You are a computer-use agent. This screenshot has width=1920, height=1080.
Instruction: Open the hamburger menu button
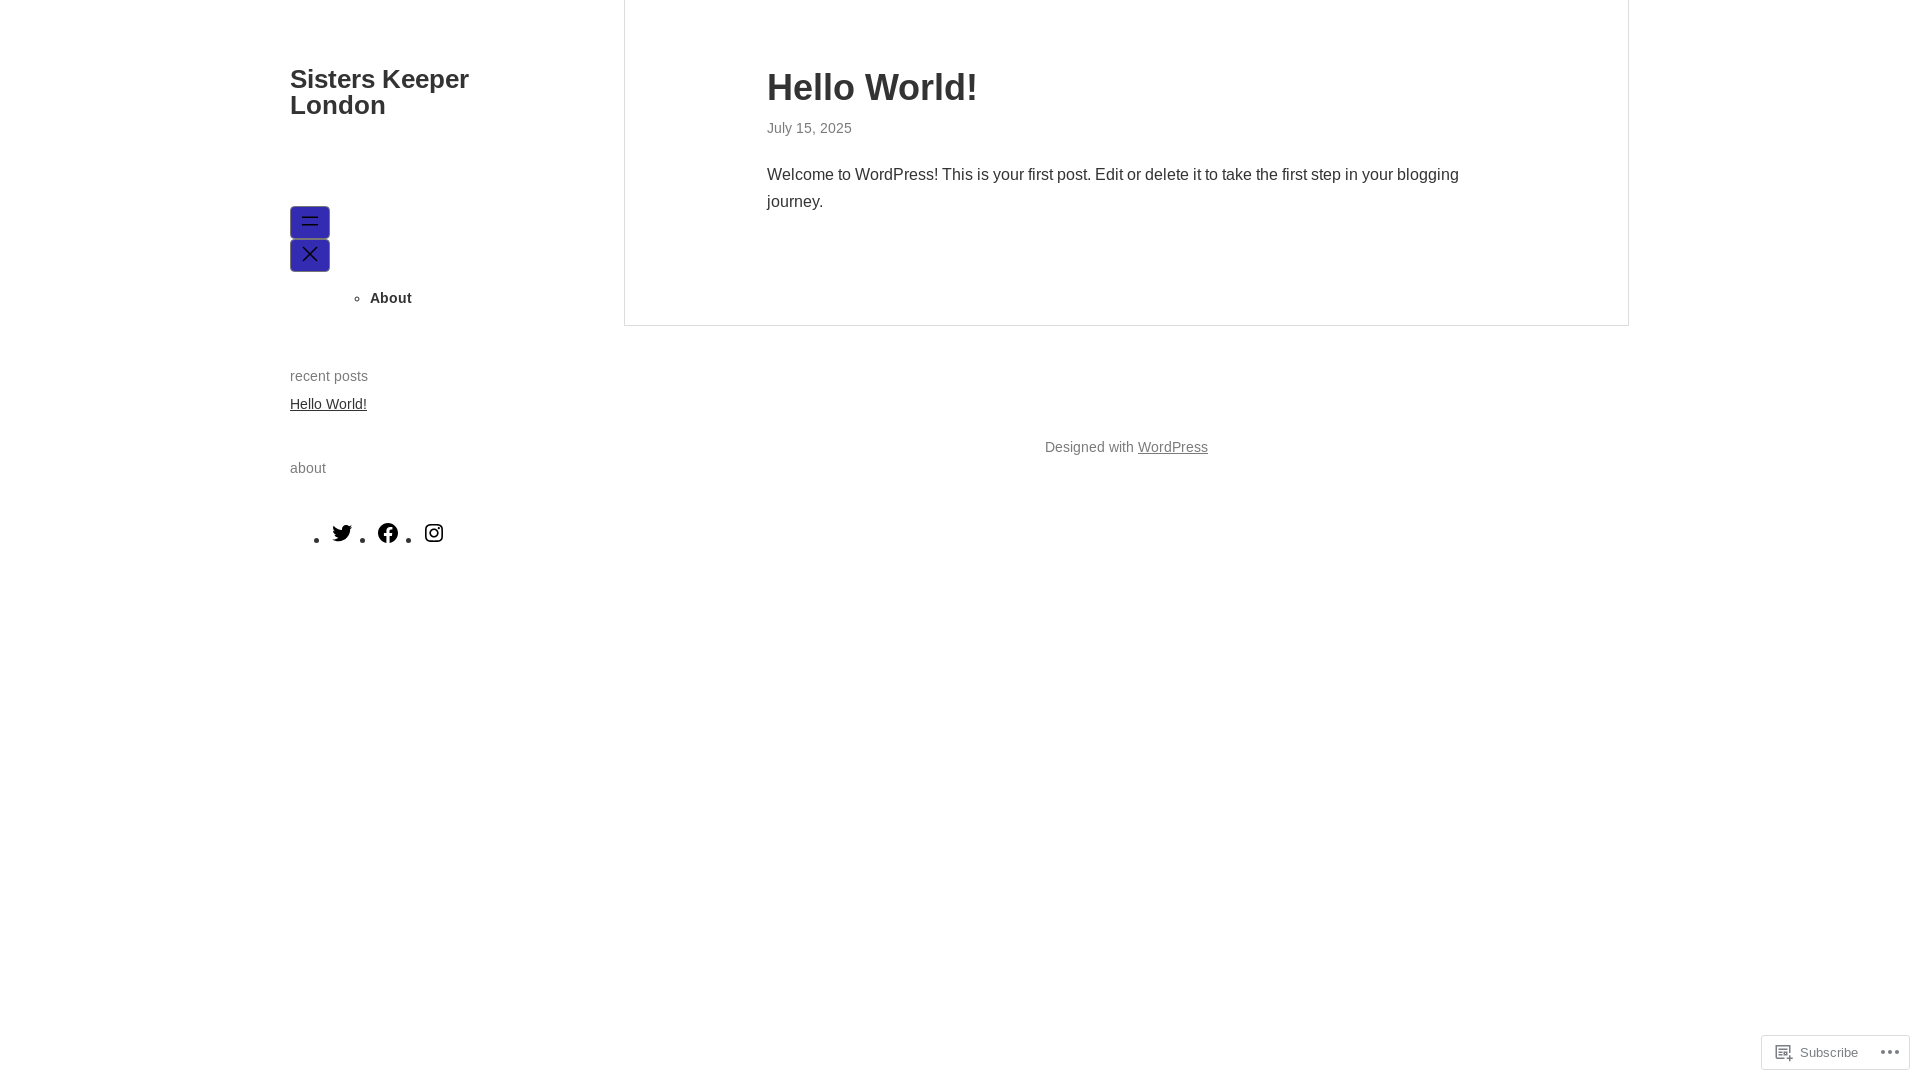pyautogui.click(x=310, y=222)
